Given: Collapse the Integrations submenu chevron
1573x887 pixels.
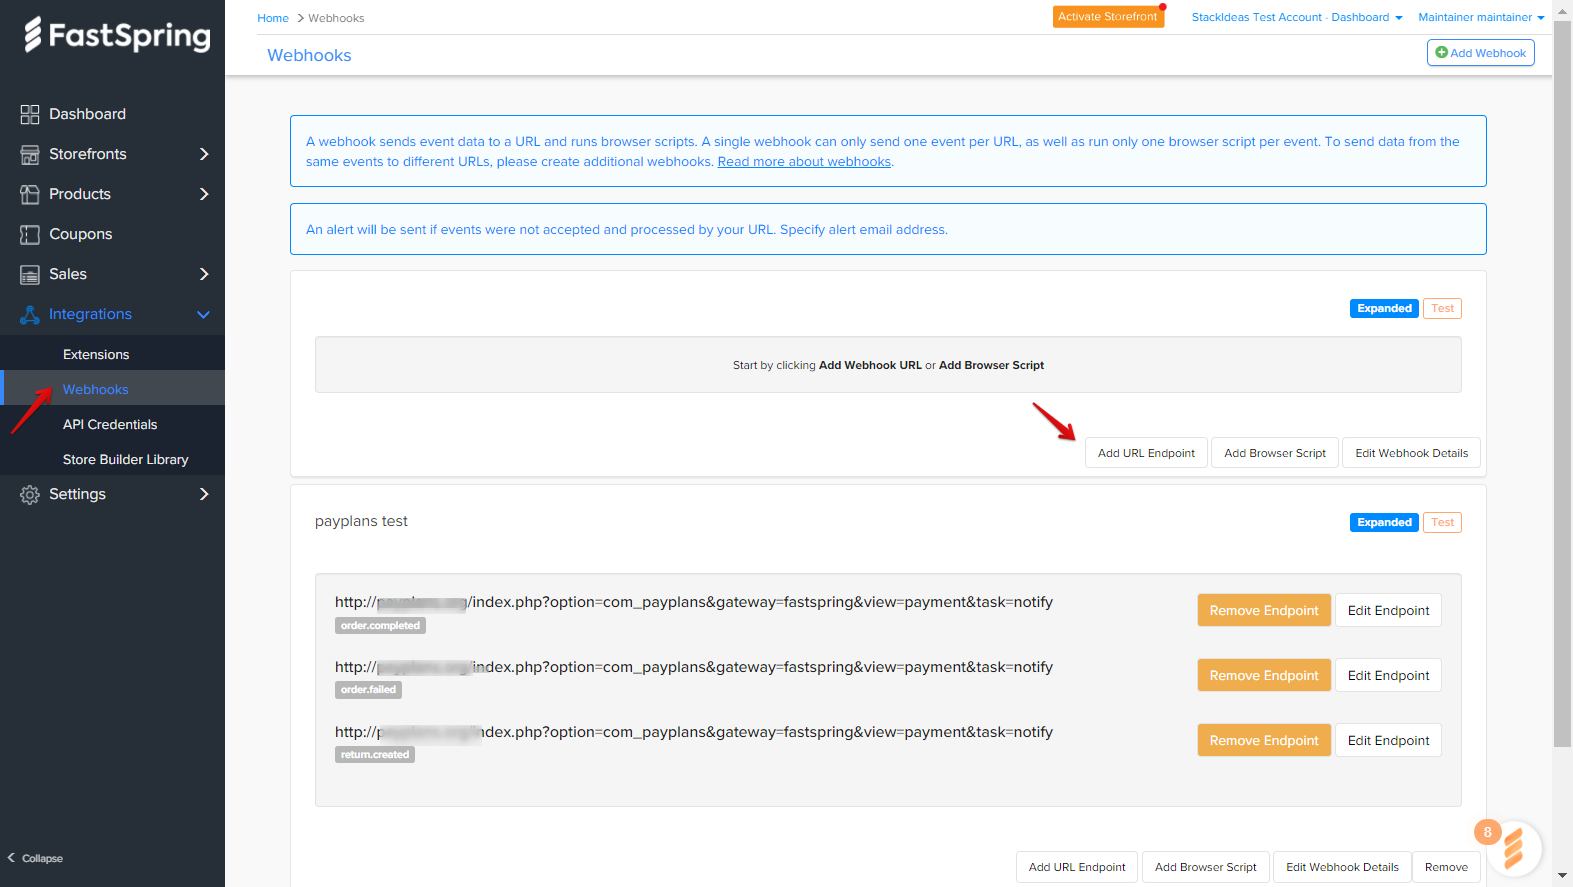Looking at the screenshot, I should pyautogui.click(x=204, y=314).
